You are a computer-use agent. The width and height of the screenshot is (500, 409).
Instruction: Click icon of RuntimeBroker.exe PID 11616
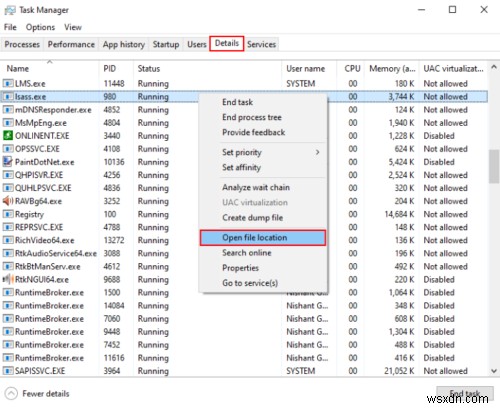[8, 358]
